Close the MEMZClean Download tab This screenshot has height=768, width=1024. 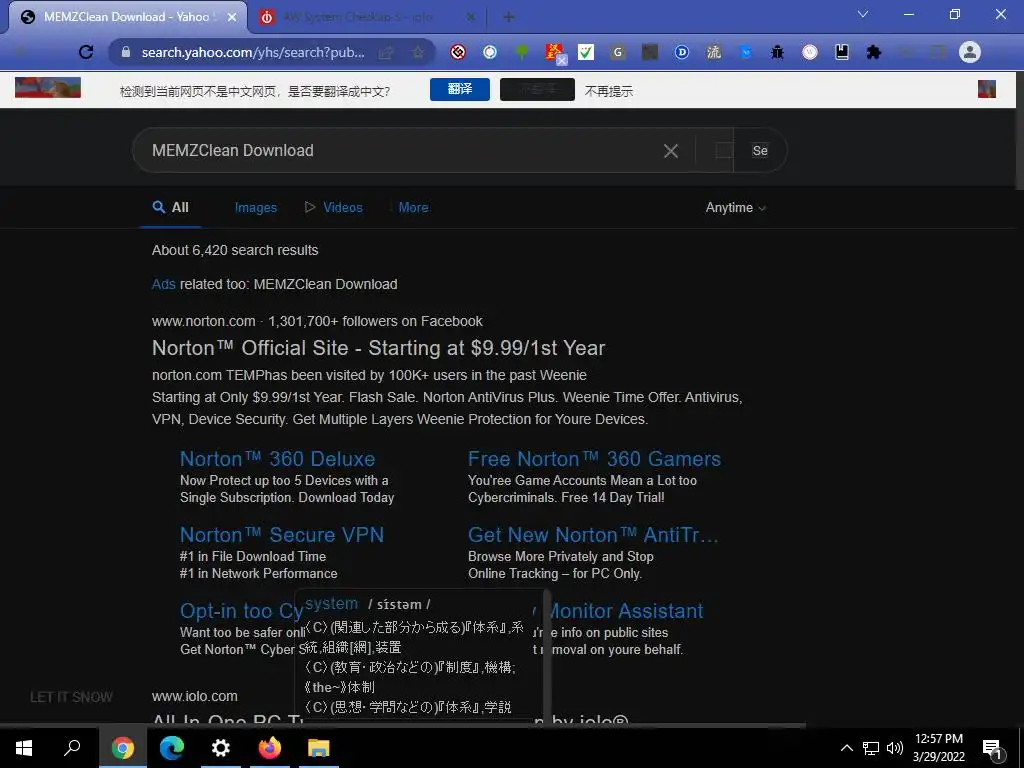[232, 17]
